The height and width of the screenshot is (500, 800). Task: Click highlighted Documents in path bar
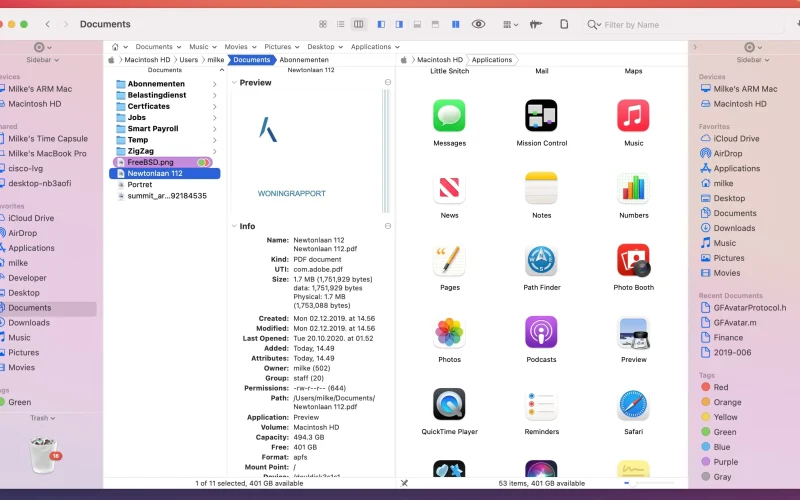point(252,60)
